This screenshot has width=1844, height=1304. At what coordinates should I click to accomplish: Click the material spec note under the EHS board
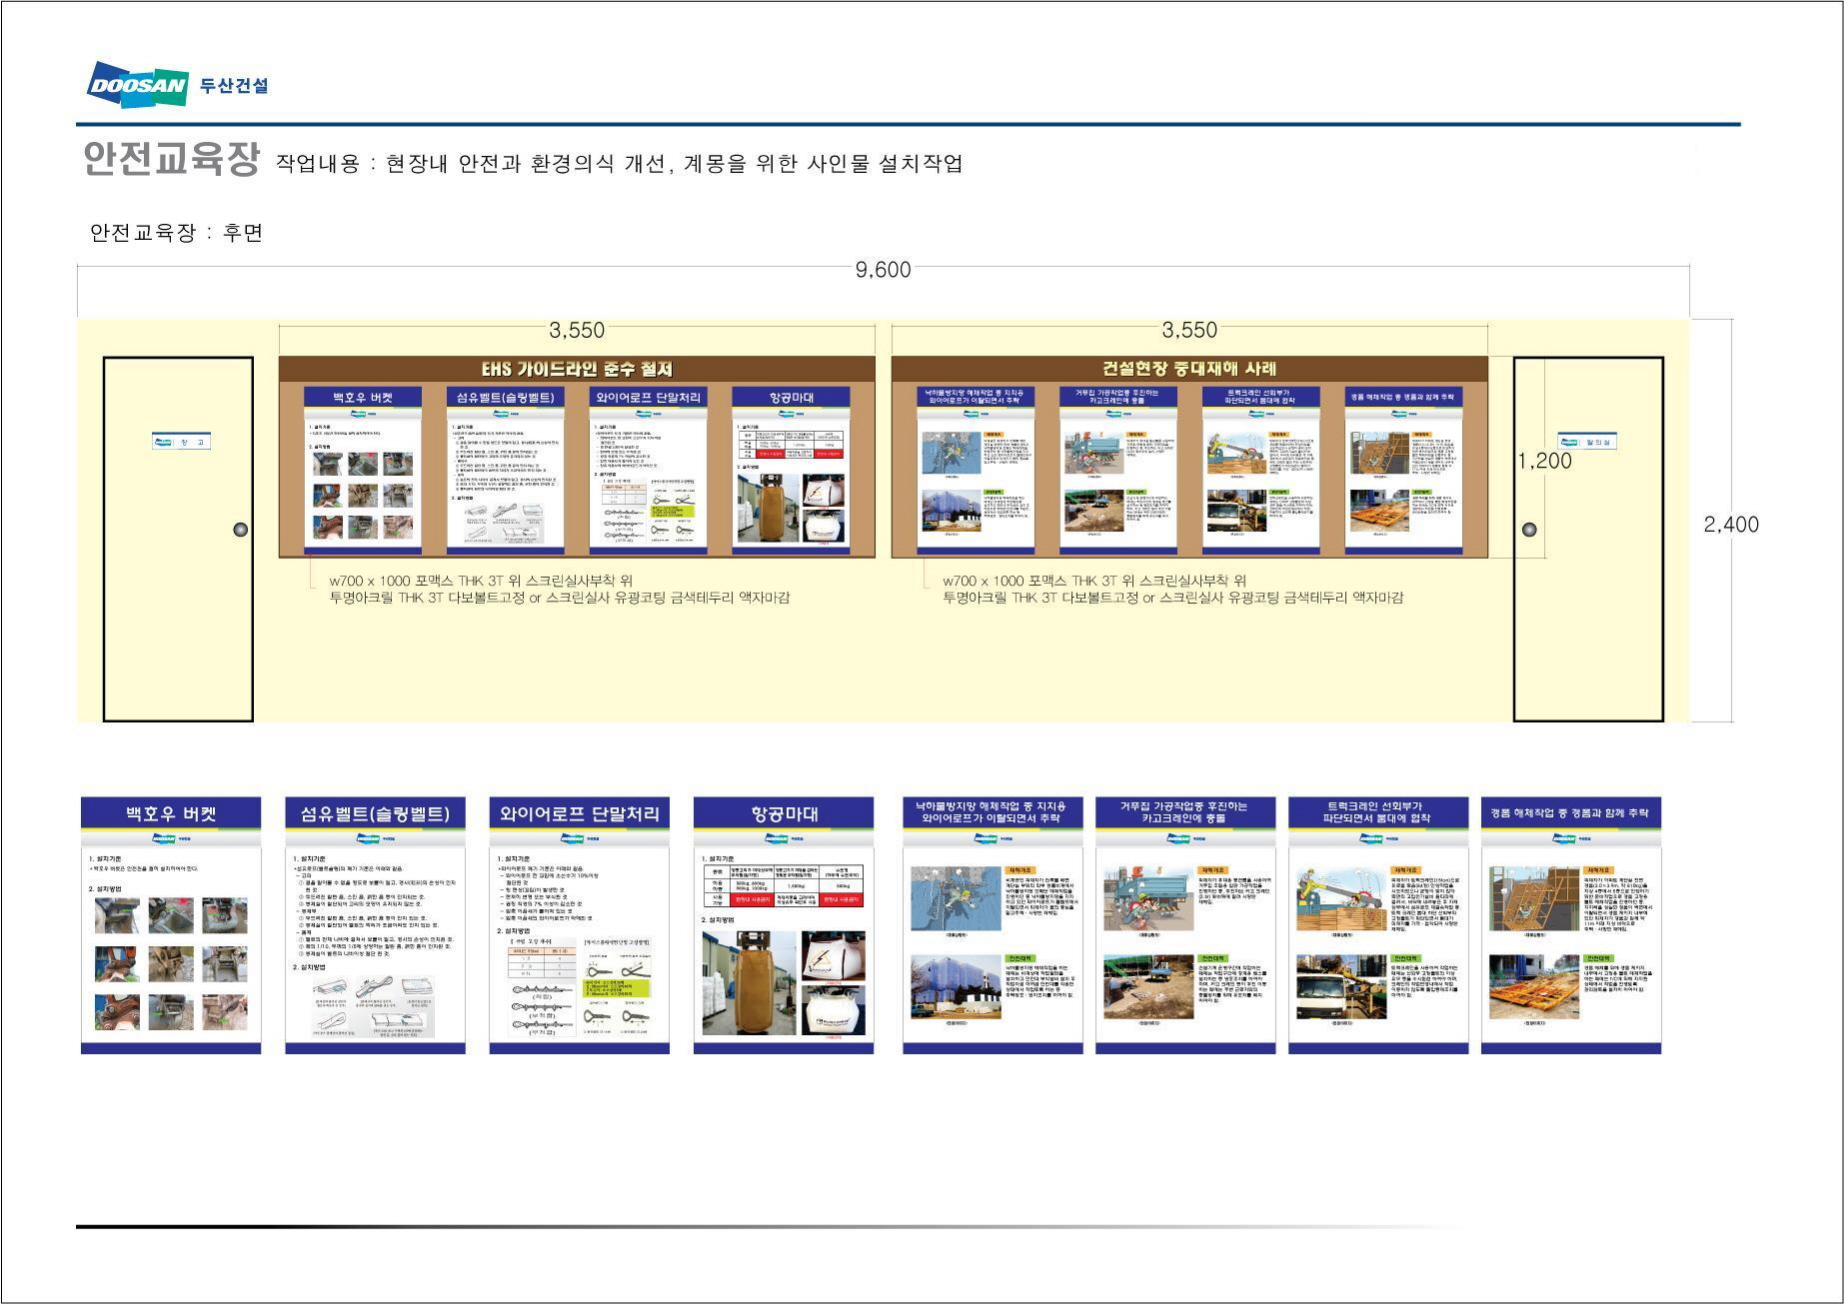point(559,589)
